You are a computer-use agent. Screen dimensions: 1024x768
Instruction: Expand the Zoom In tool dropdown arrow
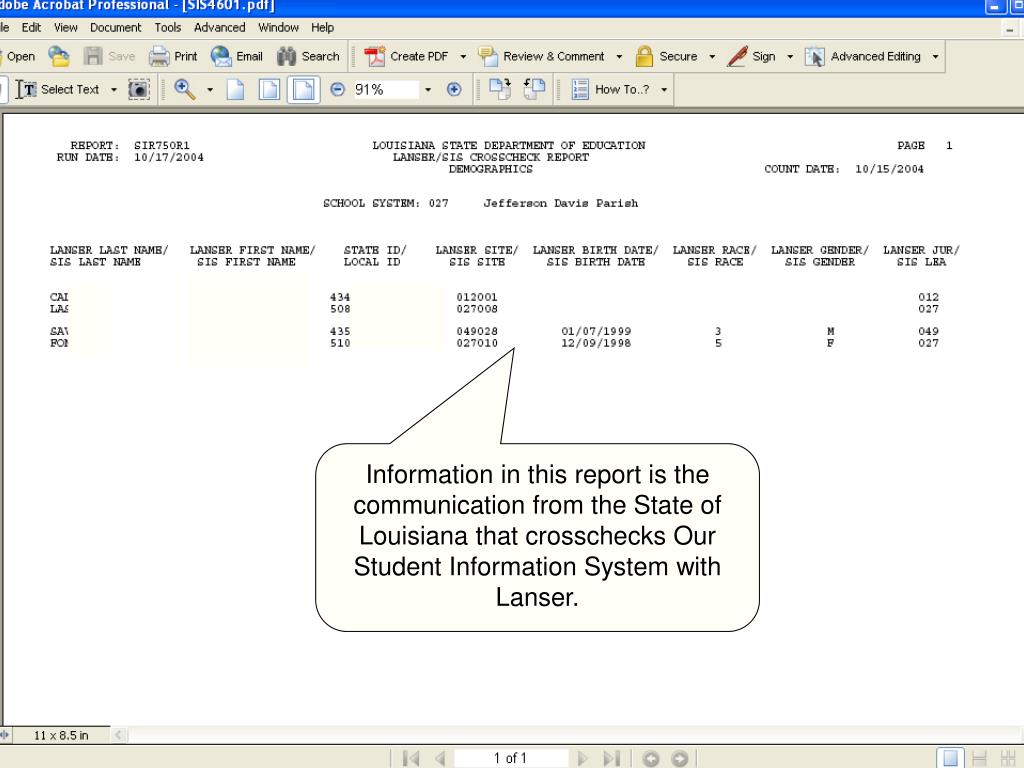(210, 89)
